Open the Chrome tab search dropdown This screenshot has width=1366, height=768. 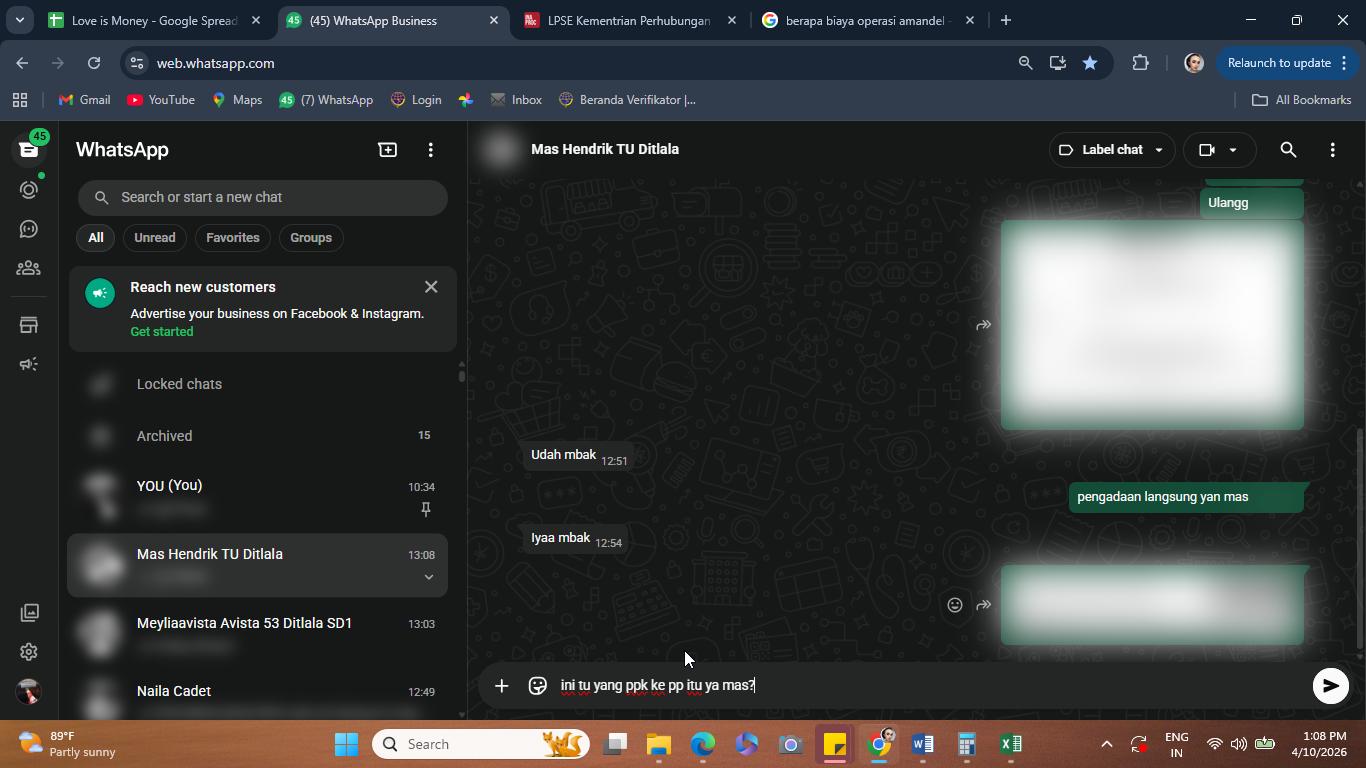(19, 20)
